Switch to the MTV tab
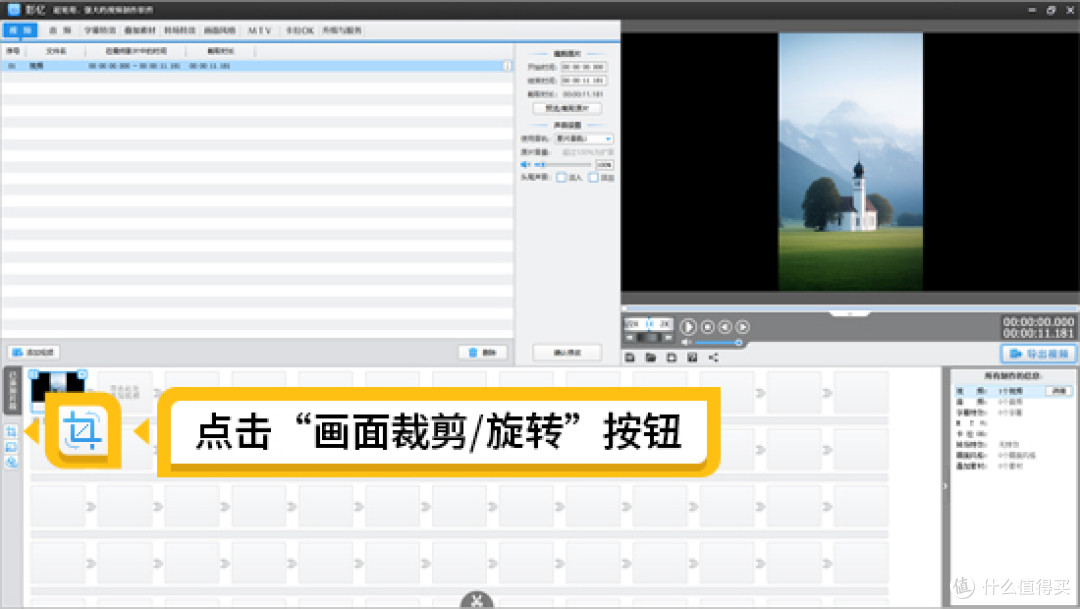This screenshot has height=609, width=1080. (x=260, y=30)
